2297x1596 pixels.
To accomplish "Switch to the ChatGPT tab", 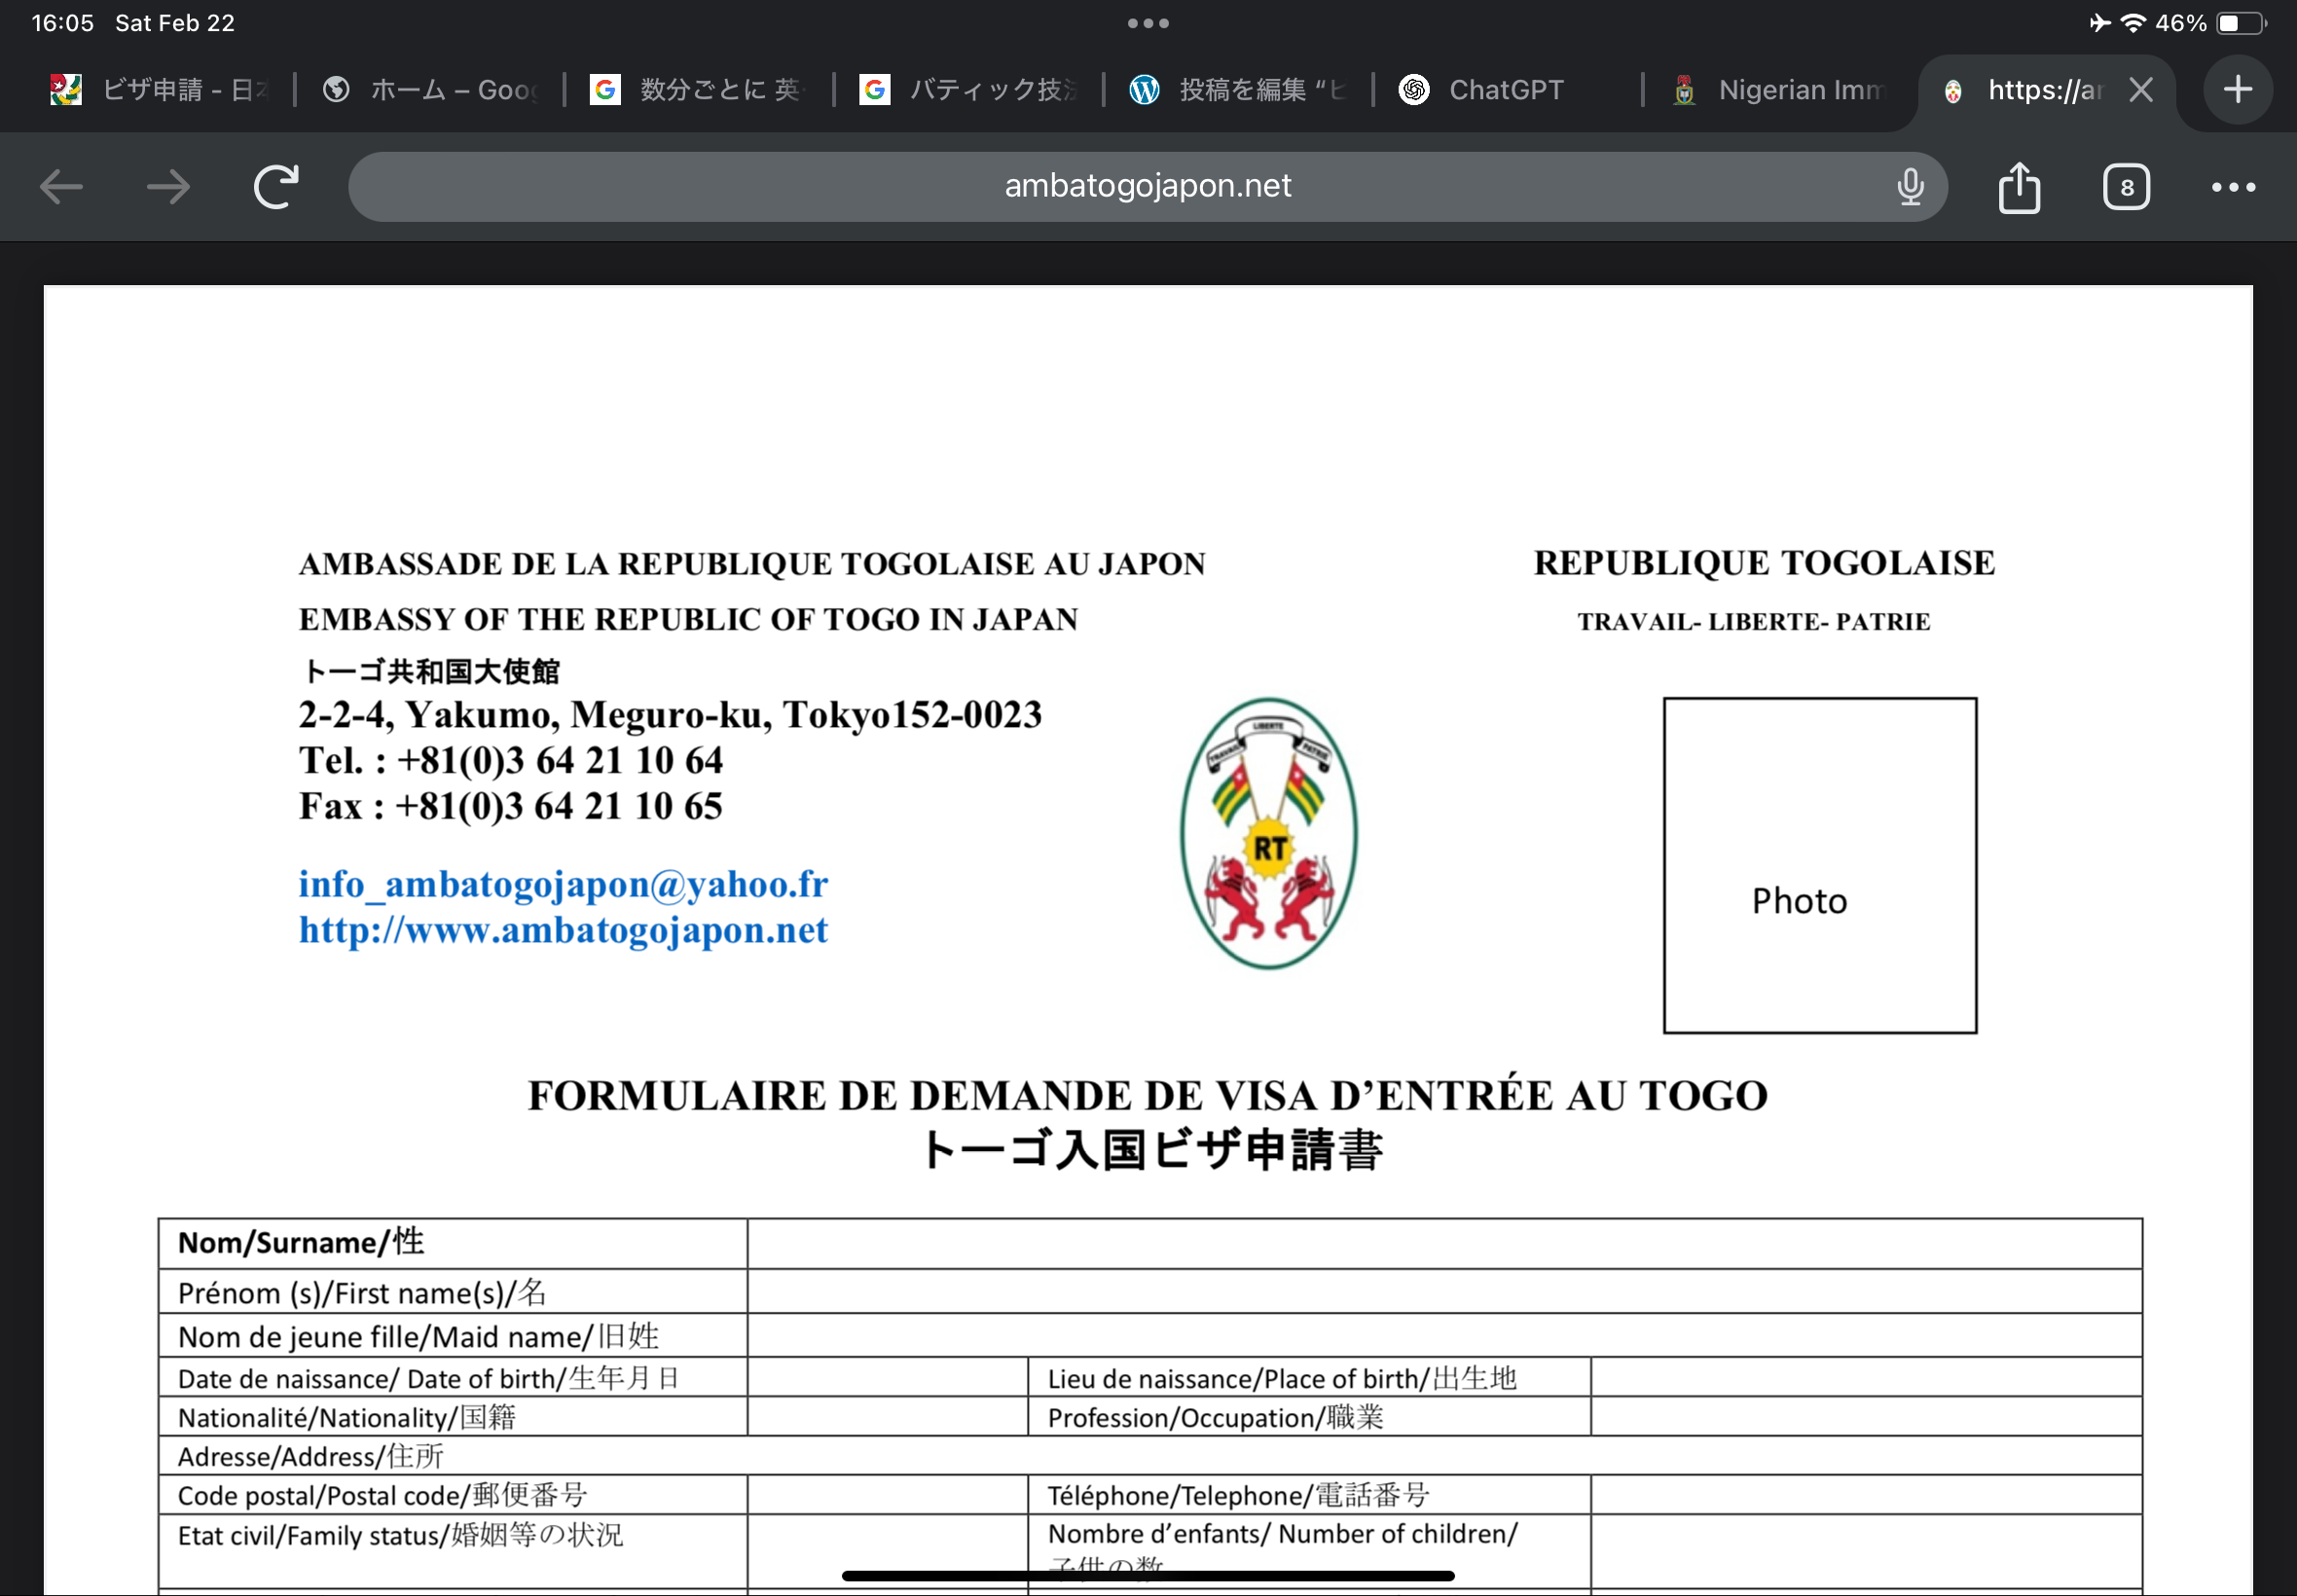I will [x=1505, y=90].
